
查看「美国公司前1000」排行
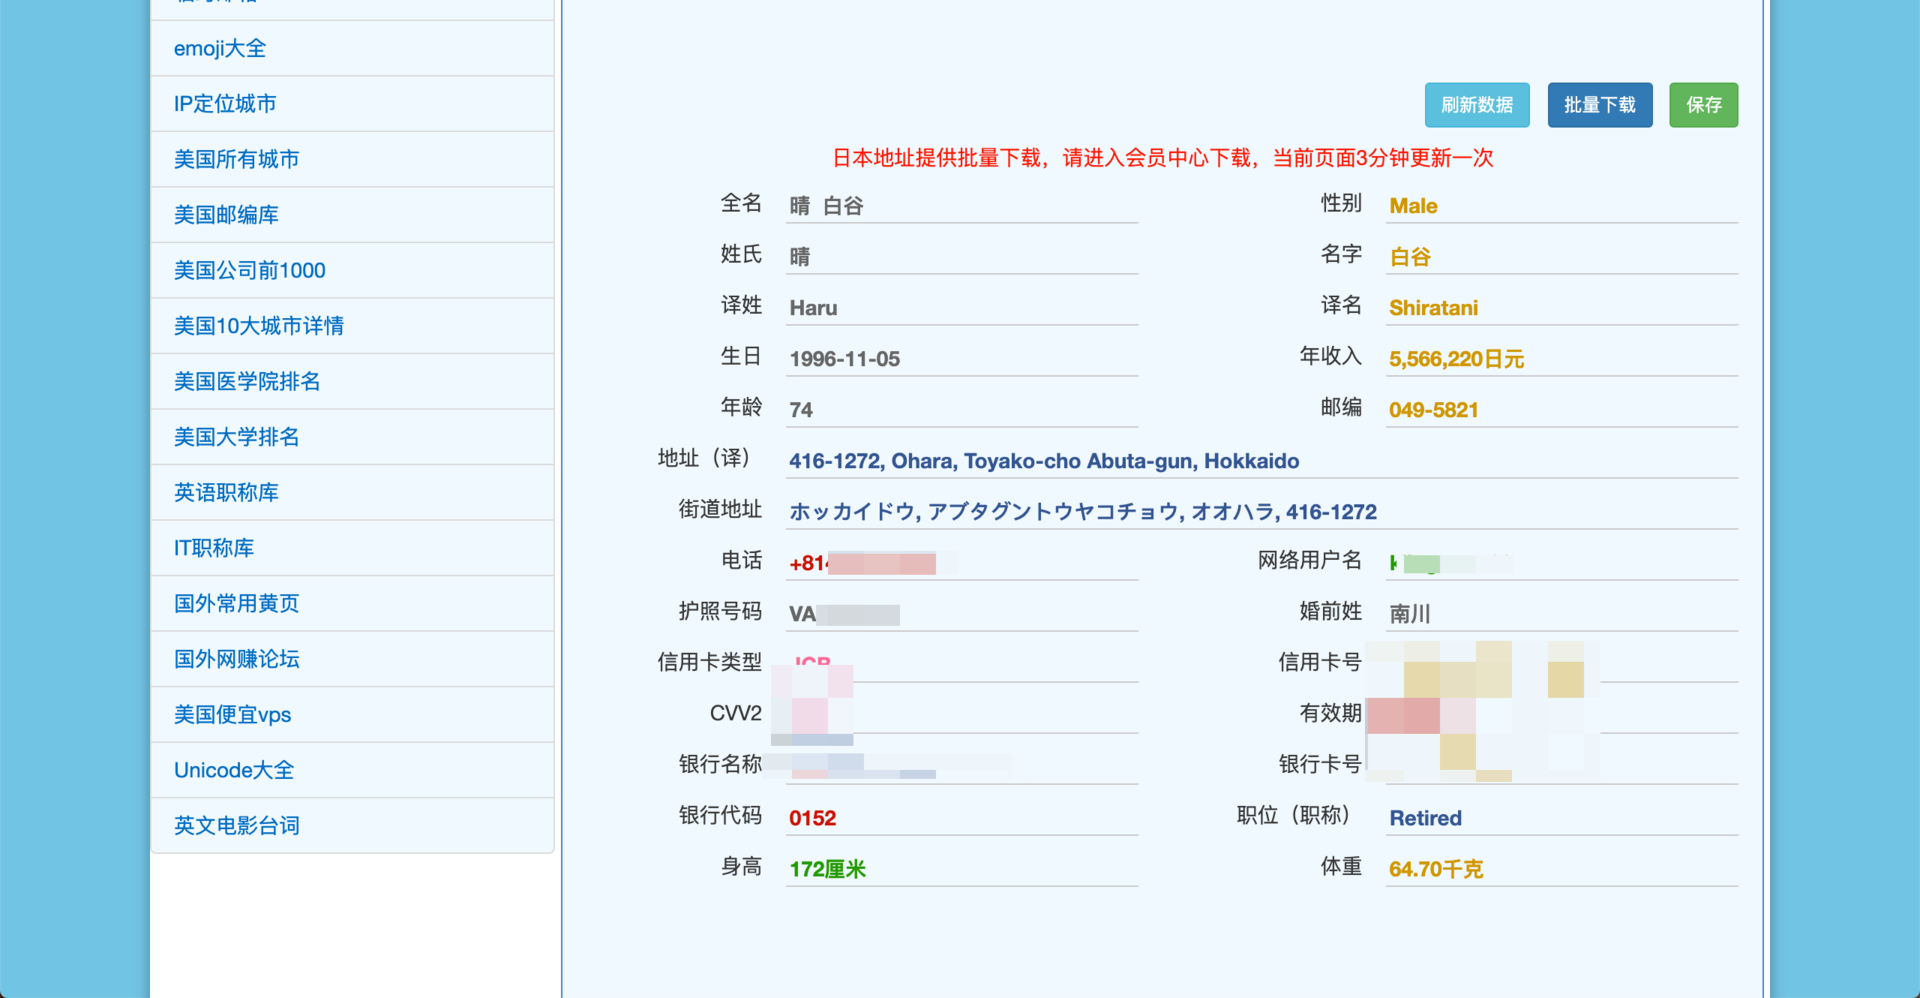(x=249, y=270)
